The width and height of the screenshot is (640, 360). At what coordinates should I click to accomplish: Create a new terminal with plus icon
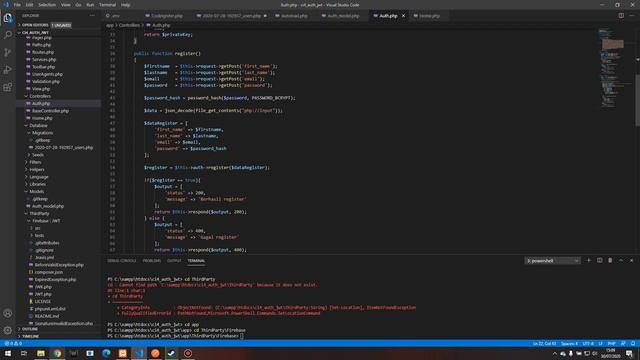[589, 260]
